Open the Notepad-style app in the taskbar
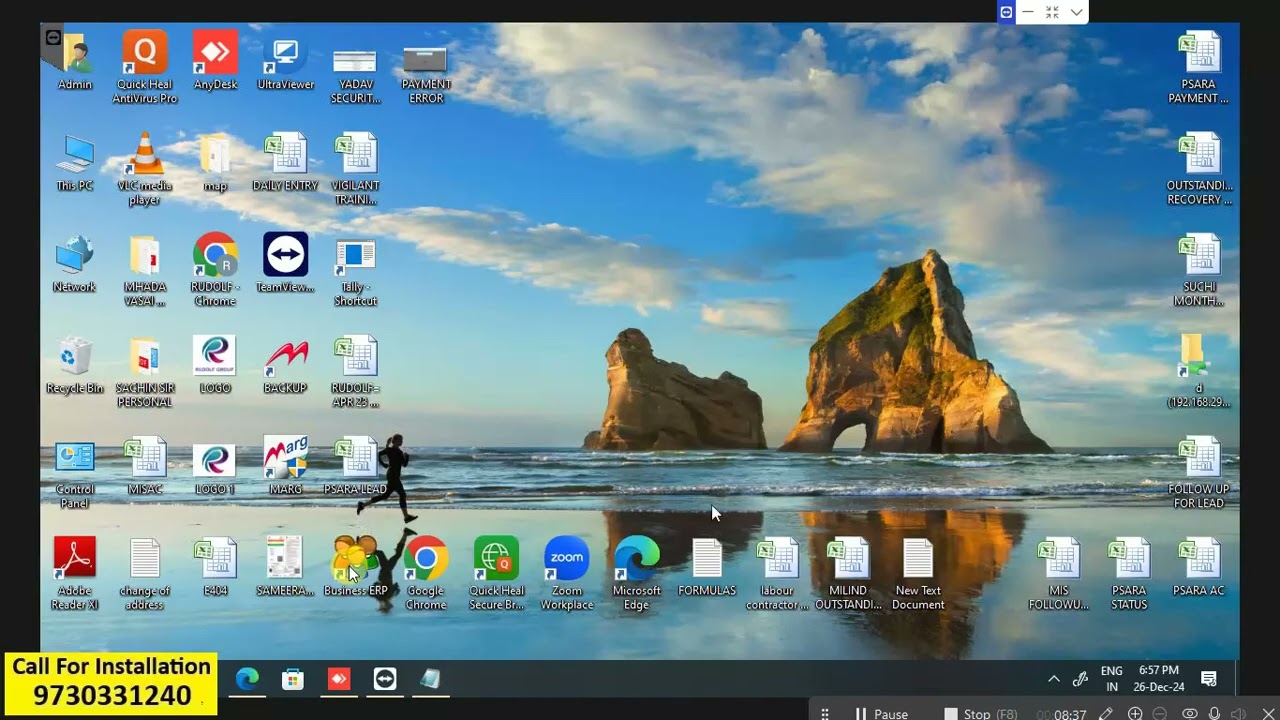 pos(431,679)
